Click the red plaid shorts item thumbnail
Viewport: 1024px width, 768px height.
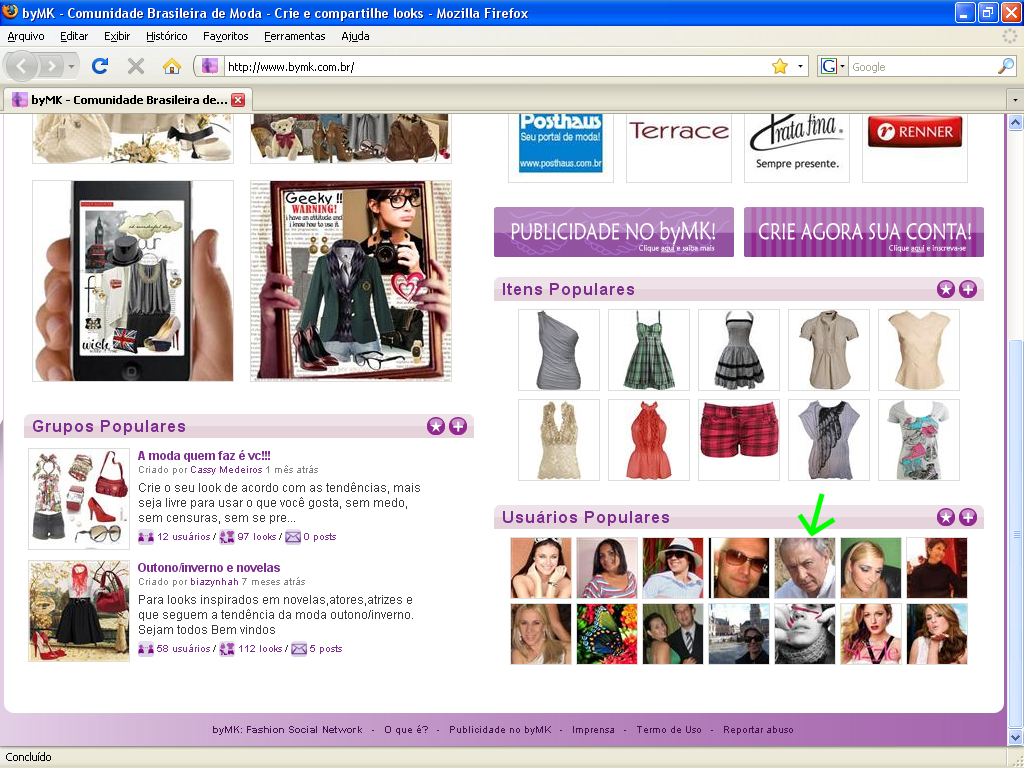pyautogui.click(x=739, y=440)
